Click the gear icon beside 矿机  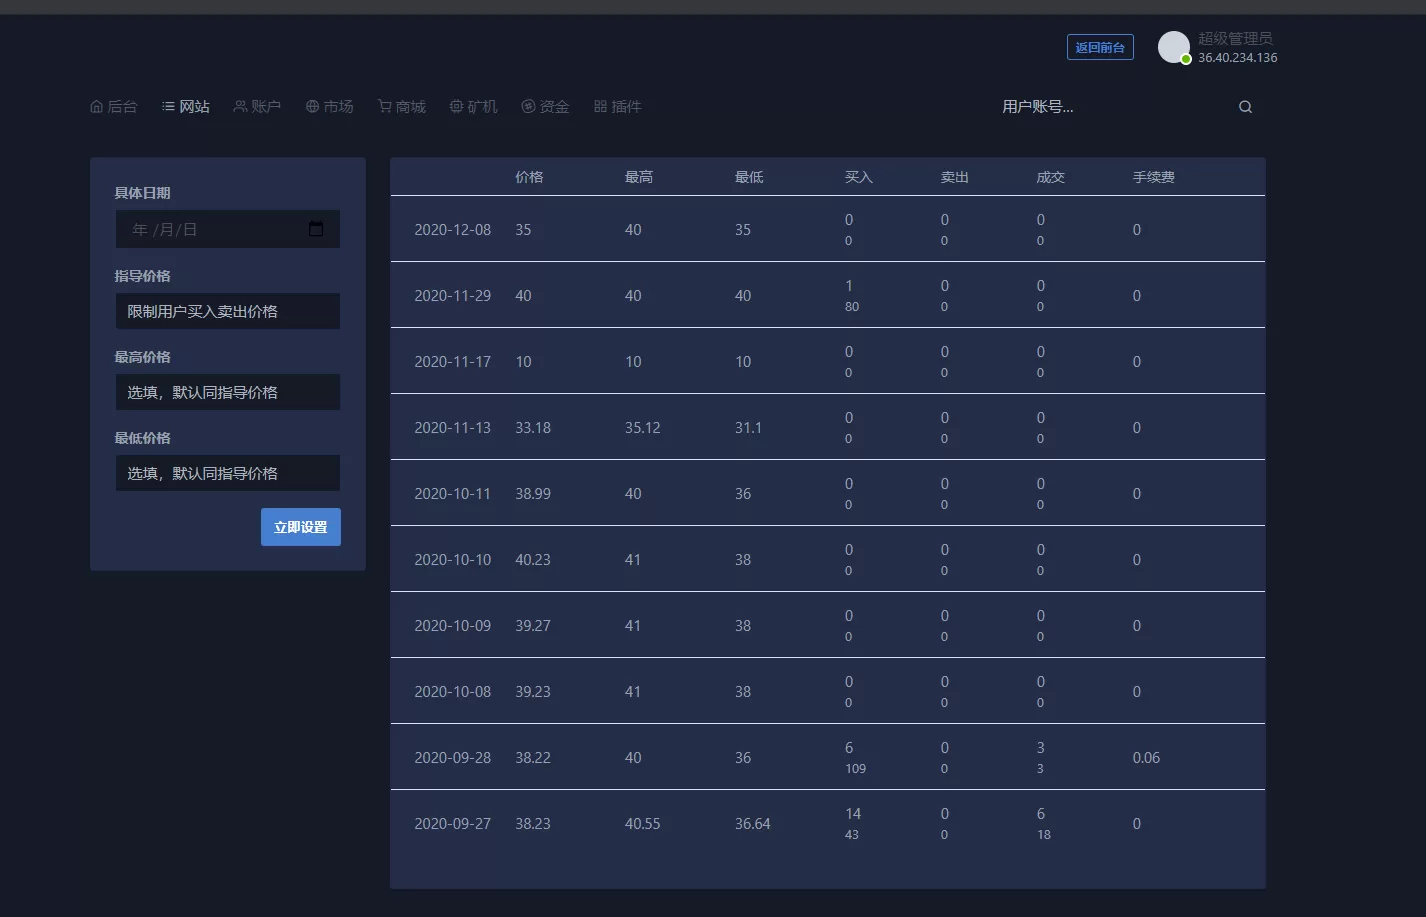click(456, 106)
